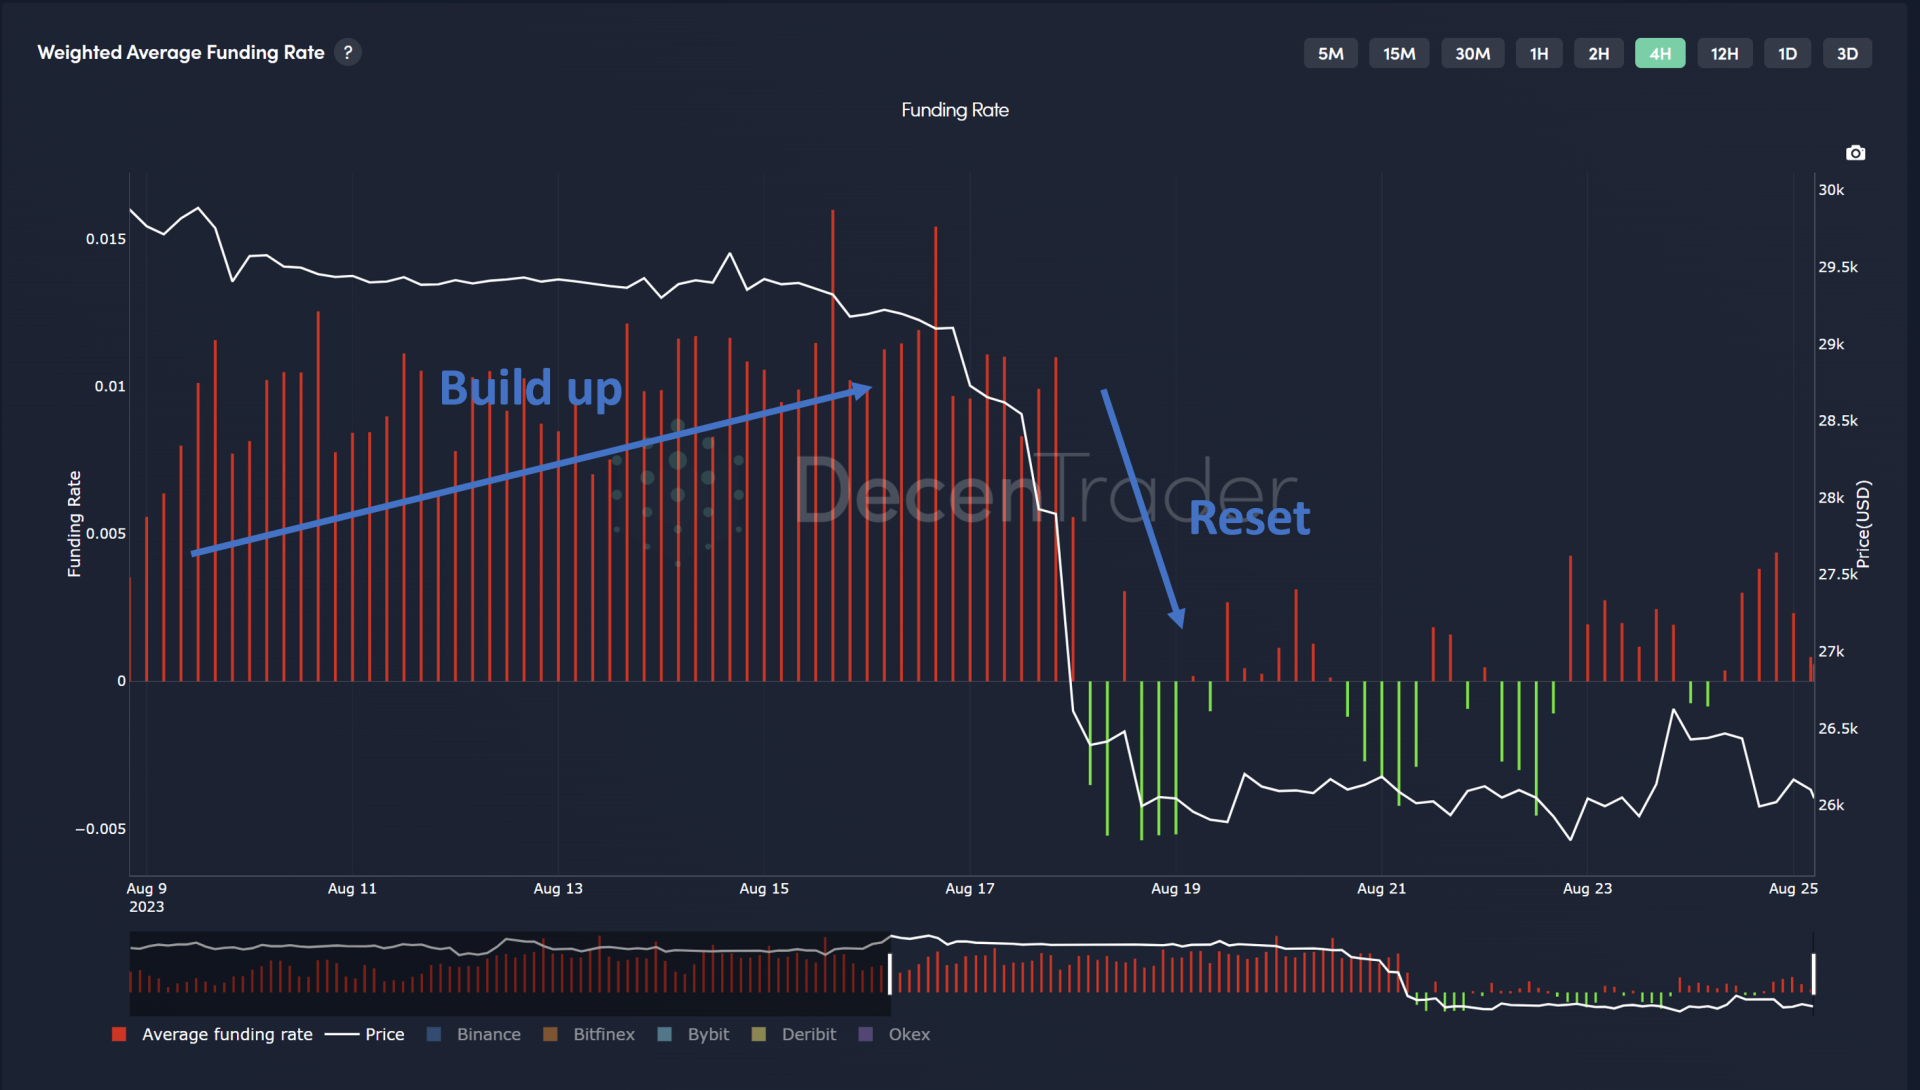
Task: Toggle the Binance legend square
Action: 434,1034
